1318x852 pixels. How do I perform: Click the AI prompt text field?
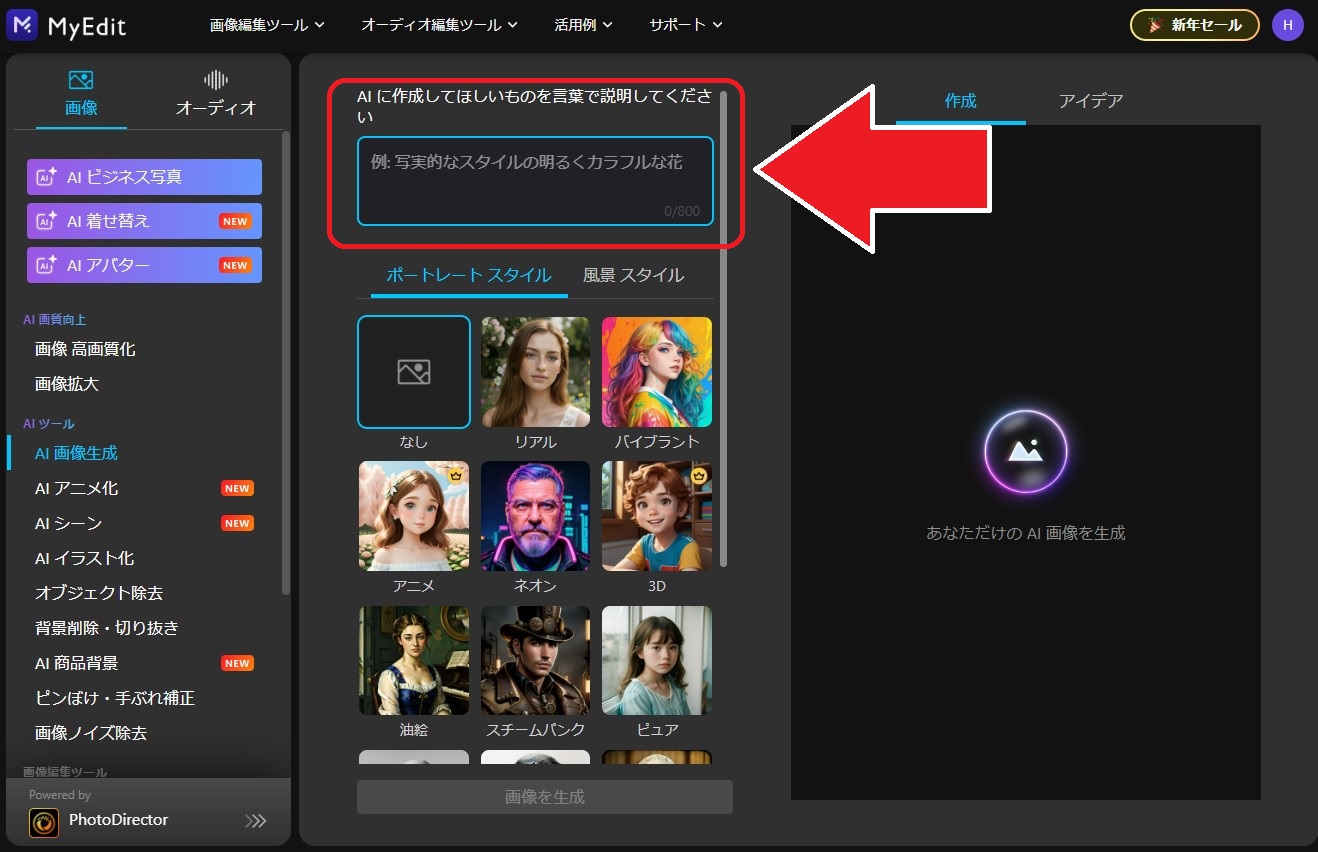[535, 181]
